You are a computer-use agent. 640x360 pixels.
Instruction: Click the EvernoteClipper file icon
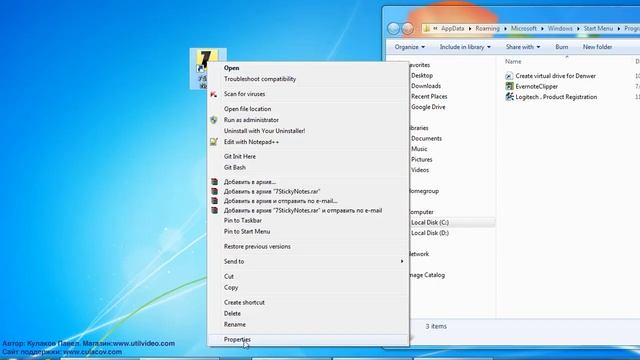click(x=509, y=86)
